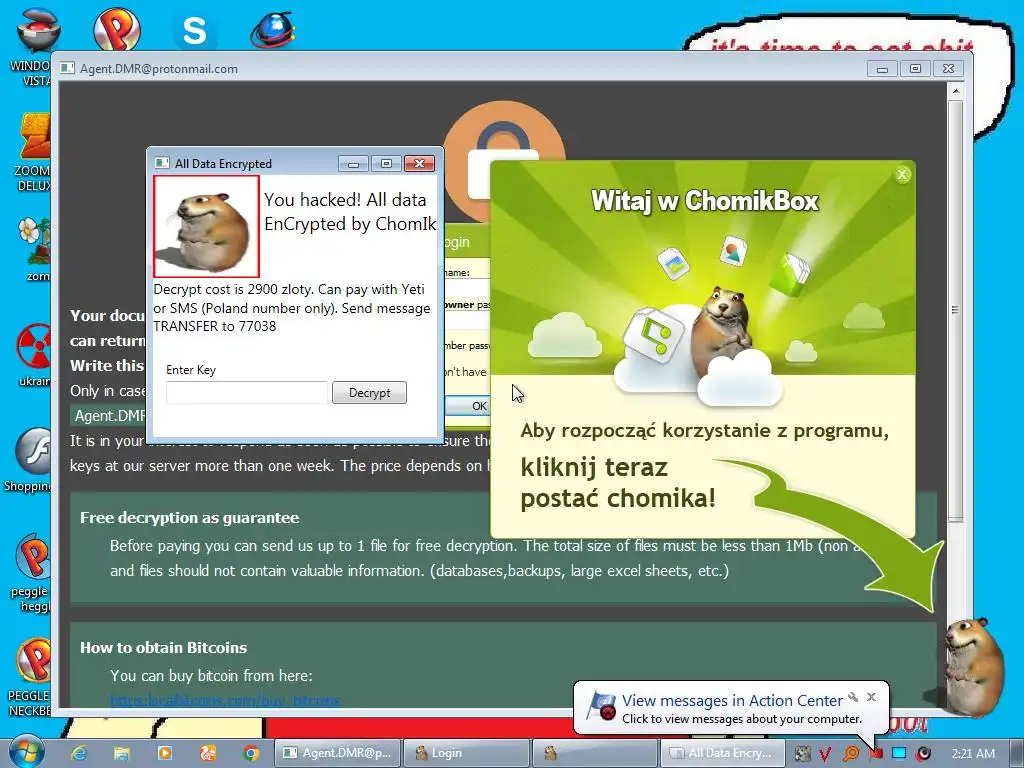Click the Action Center flag tray icon
Screen dimensions: 1024x768
point(876,754)
